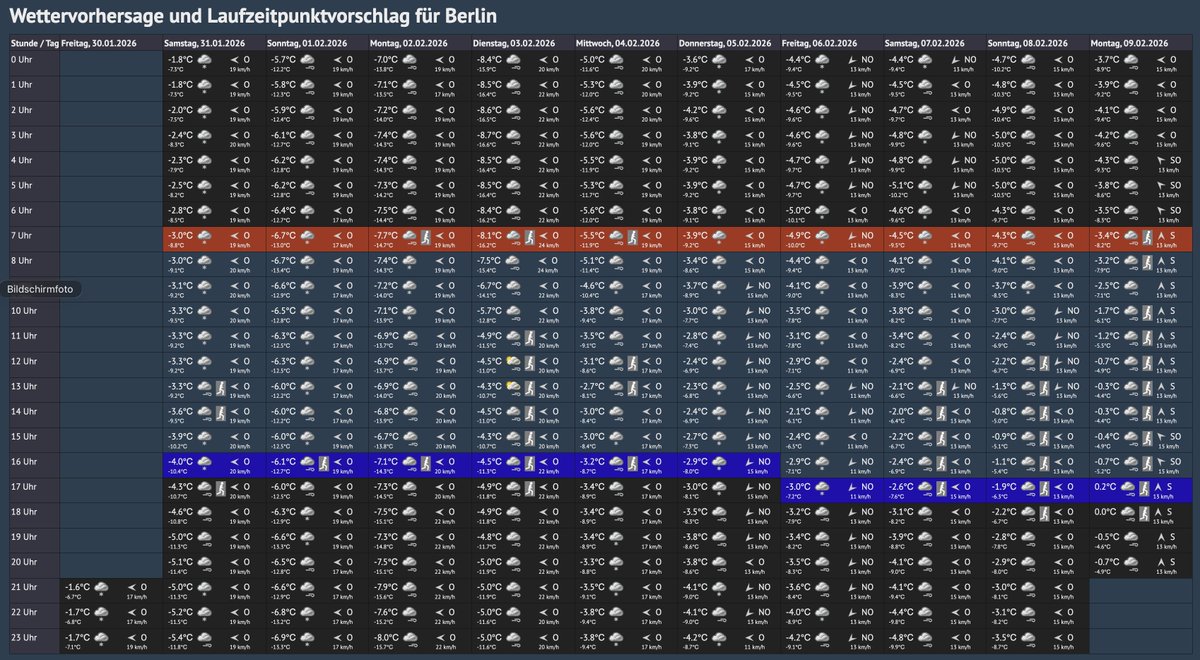The height and width of the screenshot is (660, 1200).
Task: Click the "Freitag, 06.02.2026" column header
Action: (818, 44)
